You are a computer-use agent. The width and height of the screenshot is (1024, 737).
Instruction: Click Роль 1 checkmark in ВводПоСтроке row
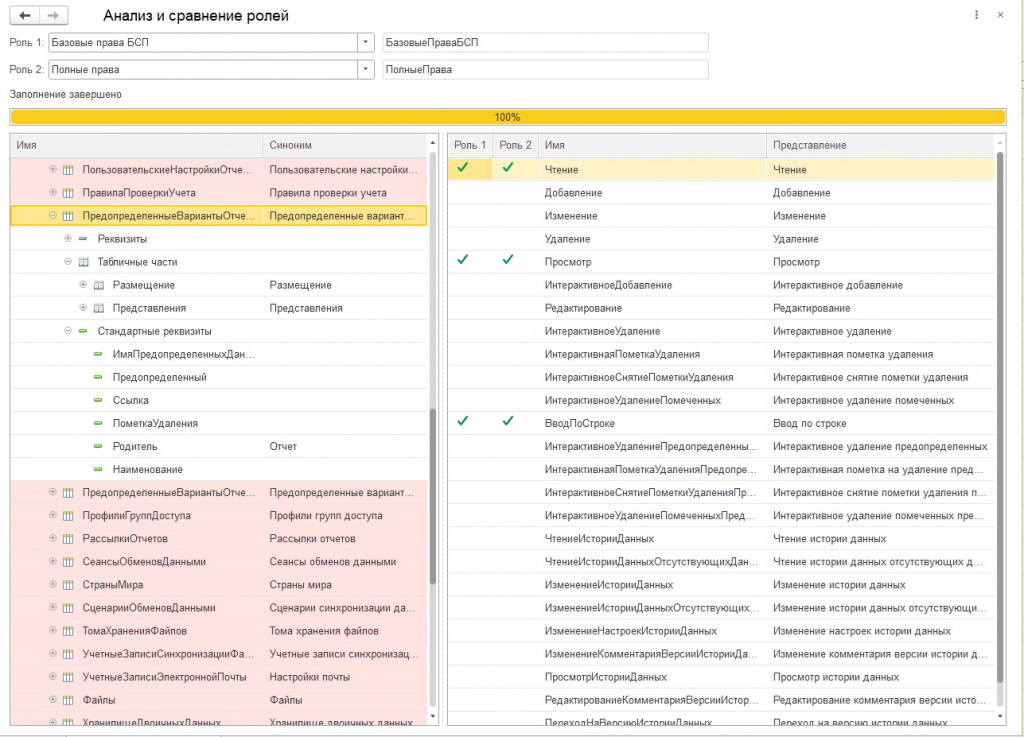click(463, 421)
